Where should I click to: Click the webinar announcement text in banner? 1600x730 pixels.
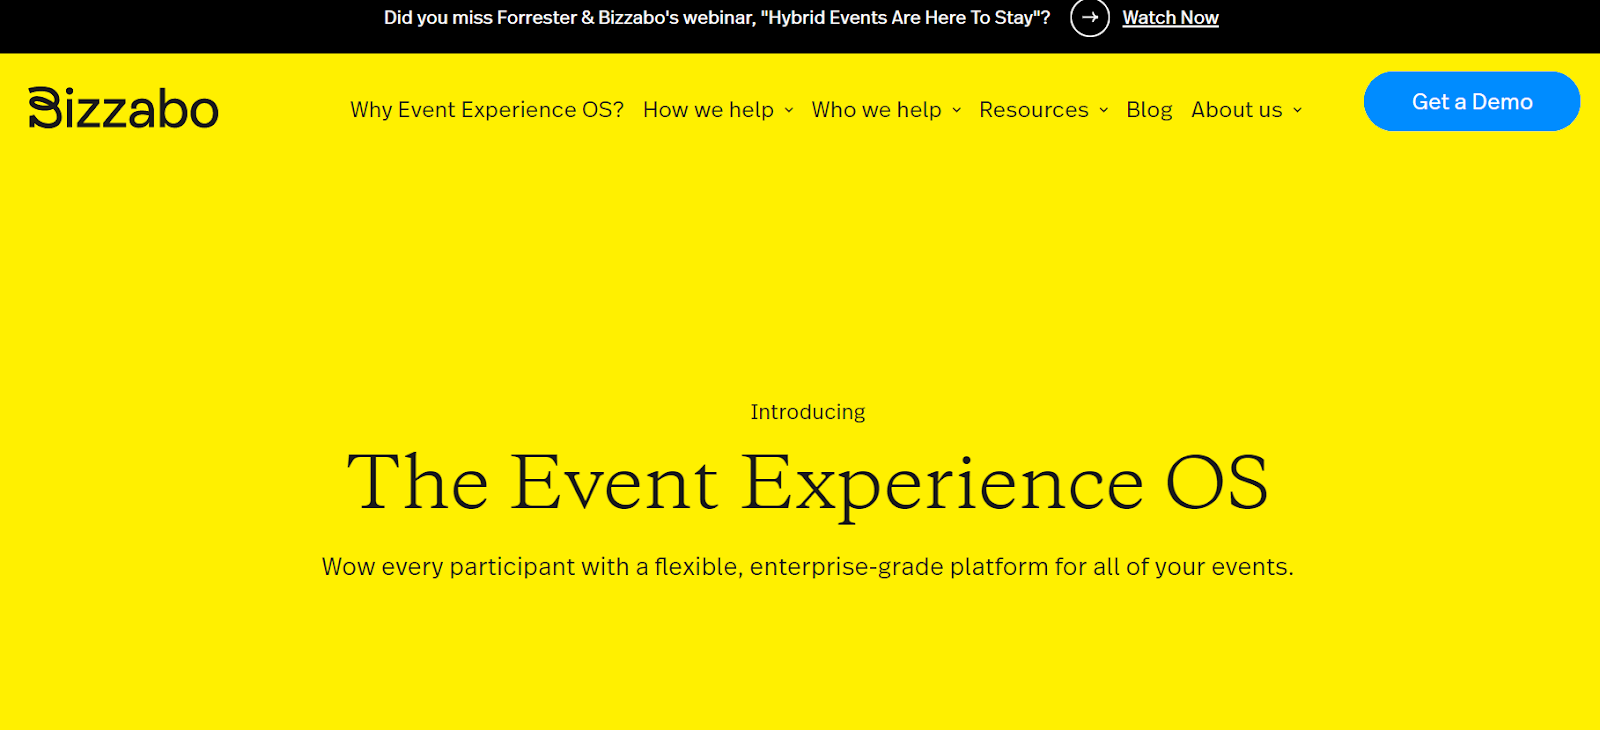coord(717,17)
